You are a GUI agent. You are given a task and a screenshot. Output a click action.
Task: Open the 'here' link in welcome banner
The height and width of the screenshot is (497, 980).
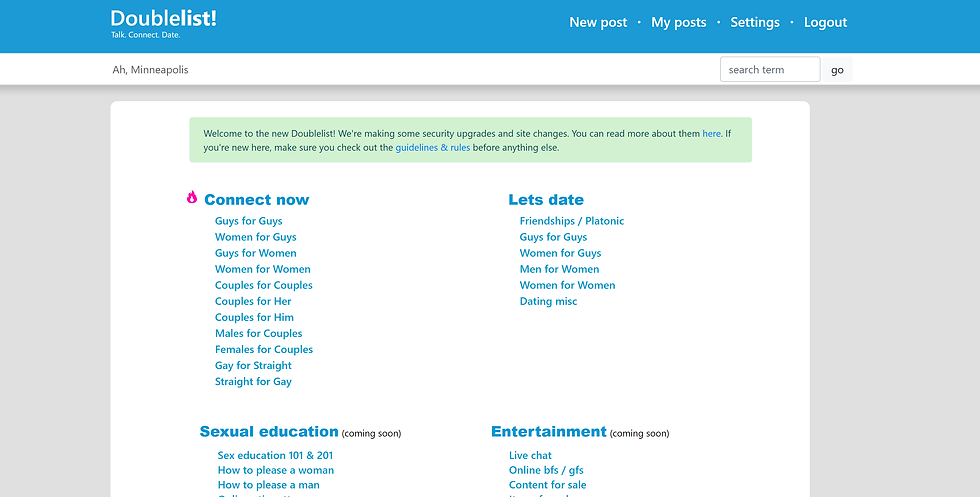pos(711,133)
